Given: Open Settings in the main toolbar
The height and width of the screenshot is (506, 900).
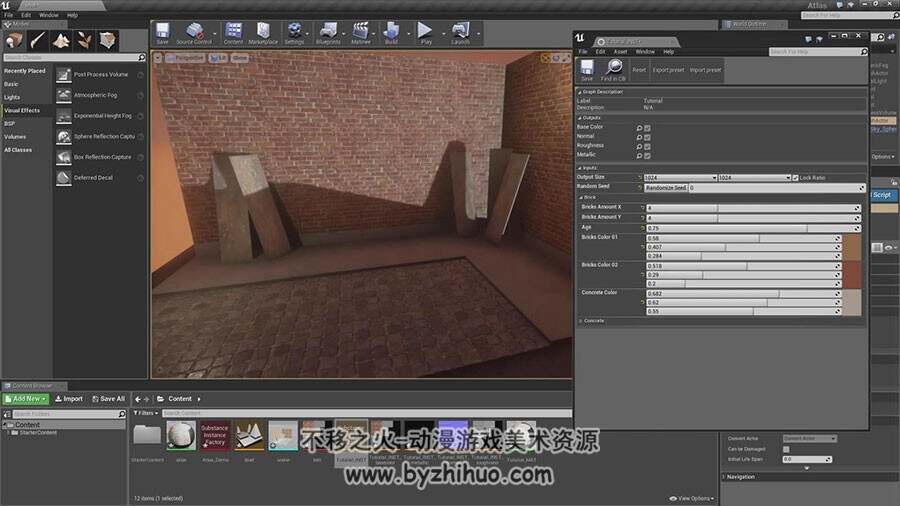Looking at the screenshot, I should pos(294,33).
